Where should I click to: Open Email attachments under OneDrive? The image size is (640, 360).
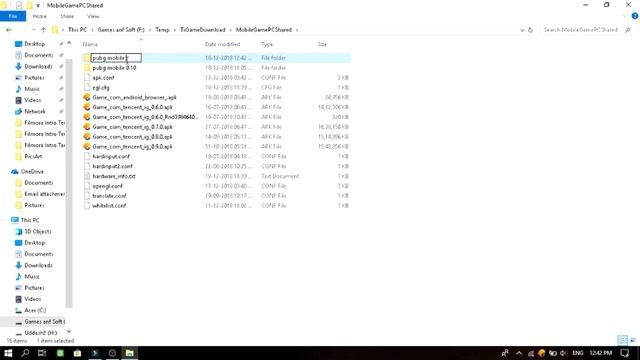tap(44, 194)
